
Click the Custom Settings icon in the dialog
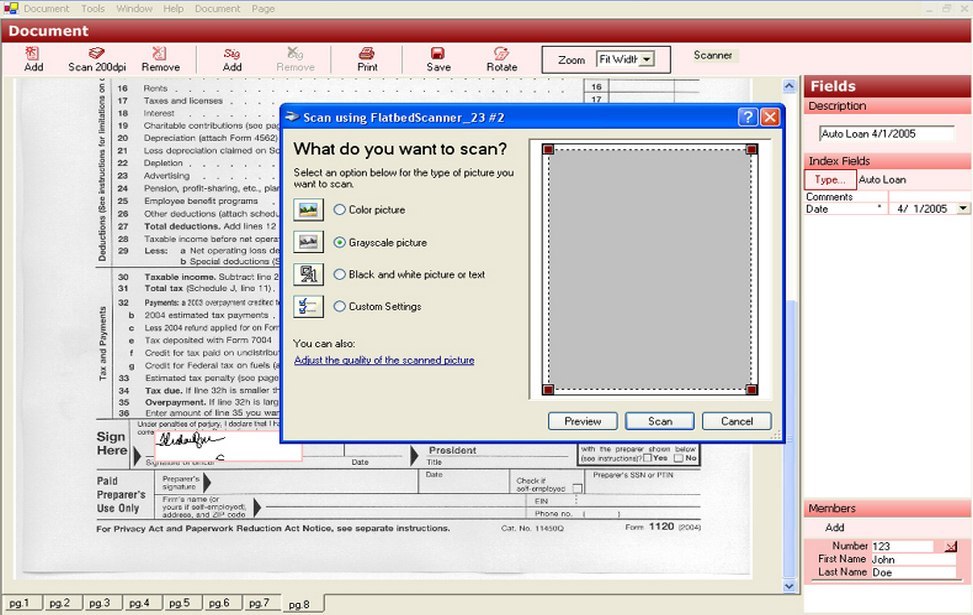(307, 306)
